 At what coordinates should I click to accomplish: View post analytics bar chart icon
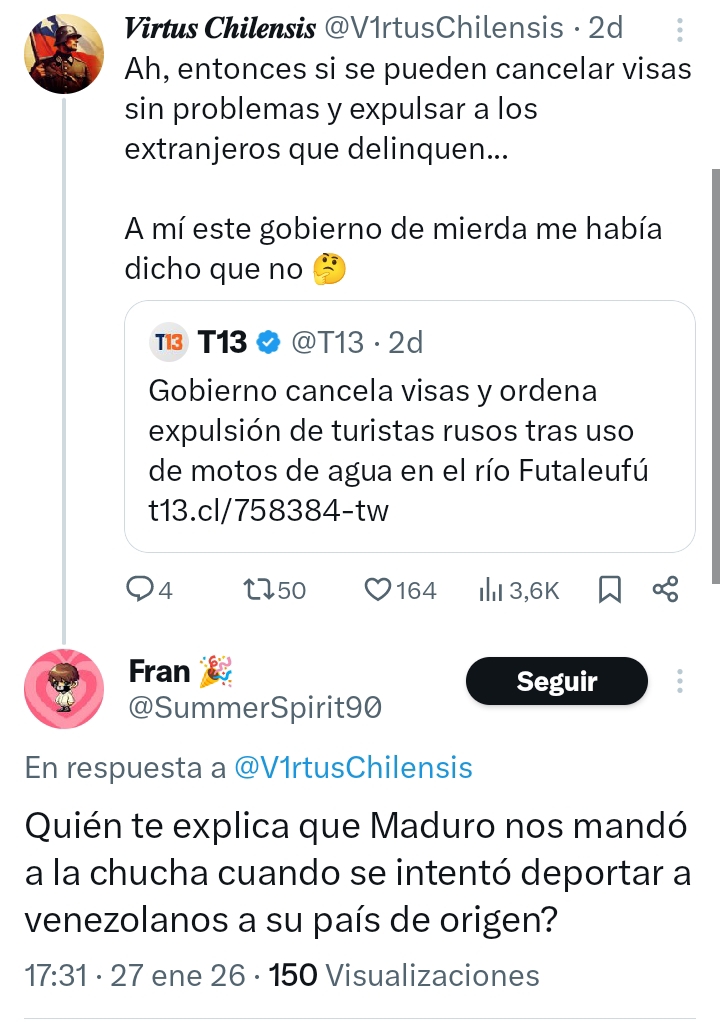(x=491, y=590)
